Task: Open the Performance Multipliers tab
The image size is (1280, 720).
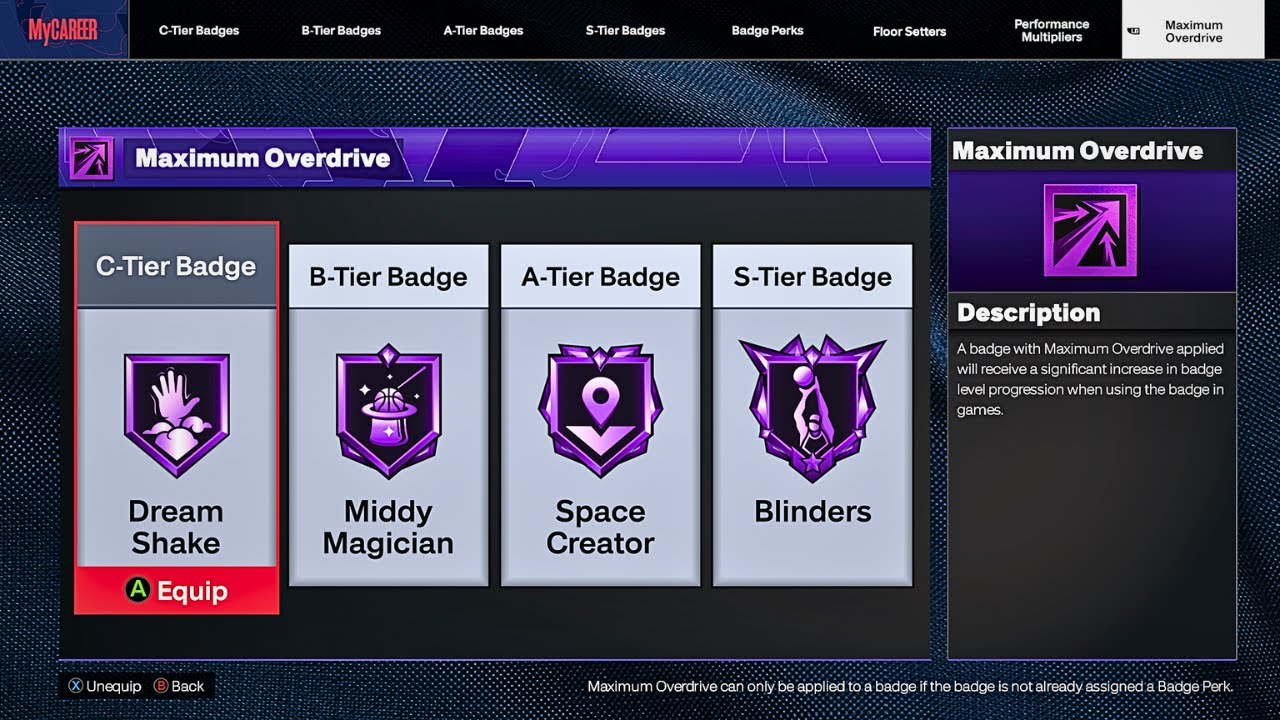Action: tap(1051, 30)
